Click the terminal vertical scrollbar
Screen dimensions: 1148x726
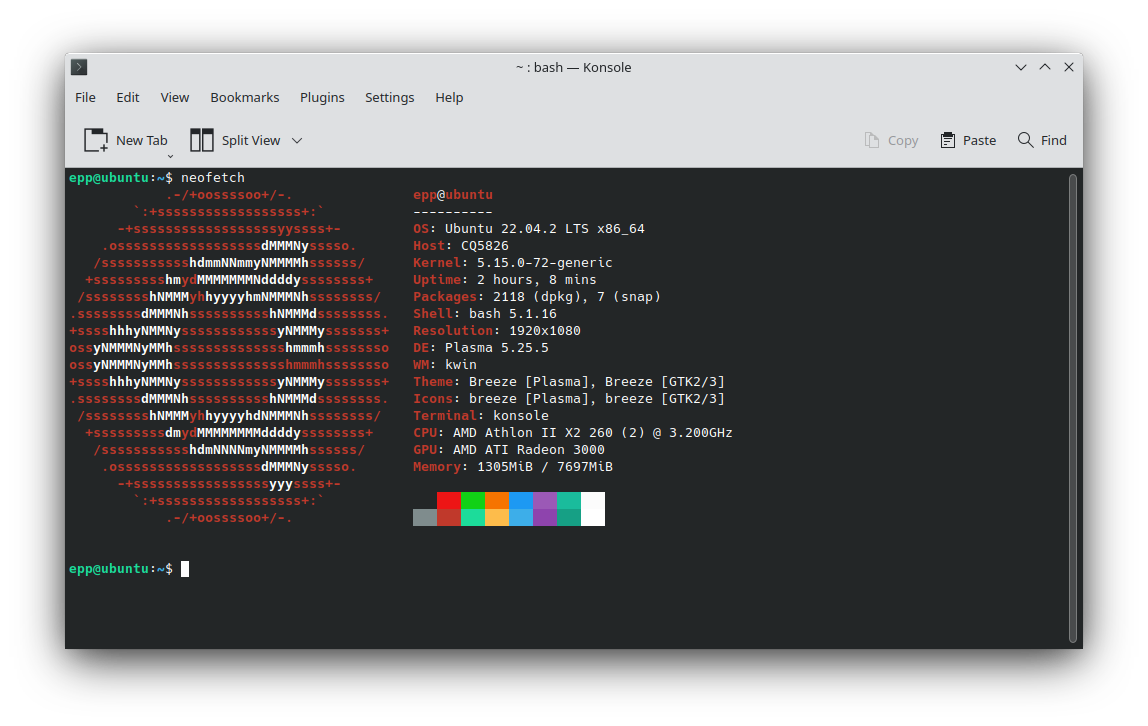tap(1073, 407)
